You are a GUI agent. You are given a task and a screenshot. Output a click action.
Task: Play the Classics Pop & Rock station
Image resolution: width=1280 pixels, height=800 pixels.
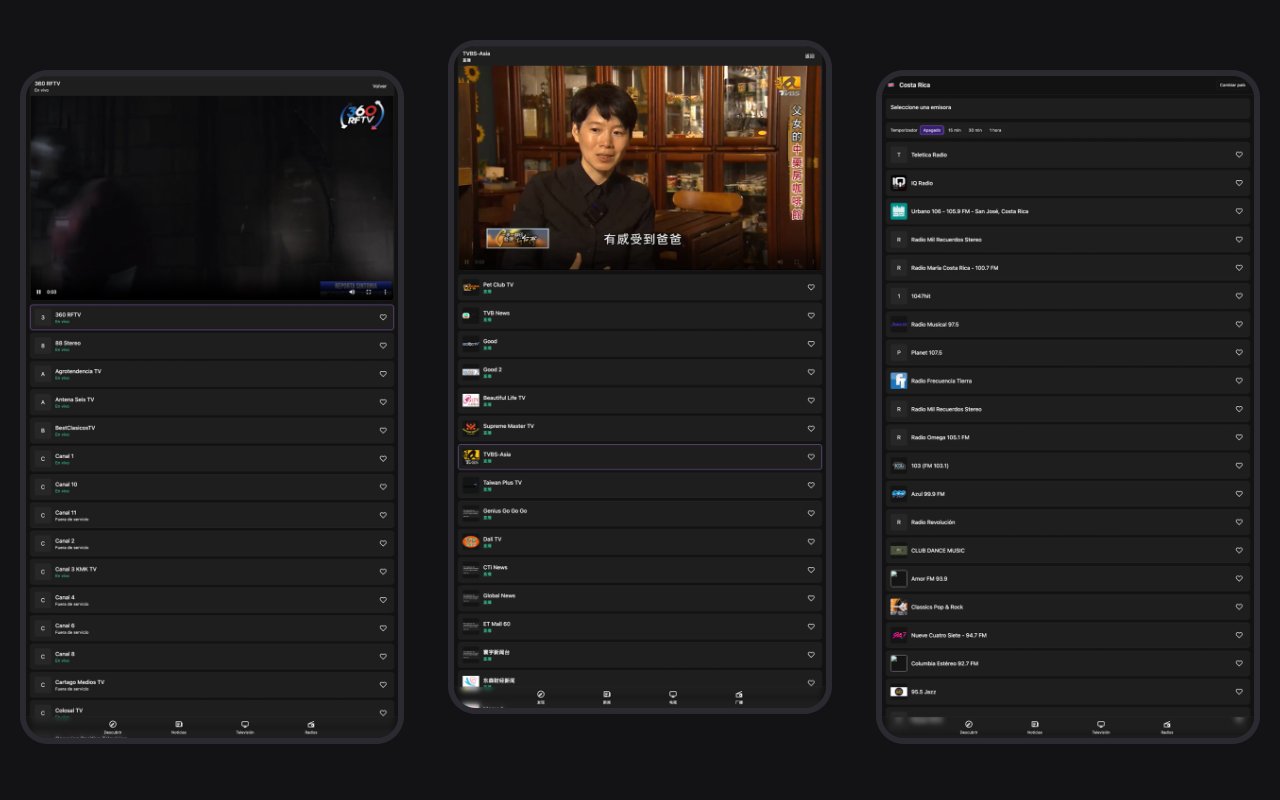point(1068,607)
